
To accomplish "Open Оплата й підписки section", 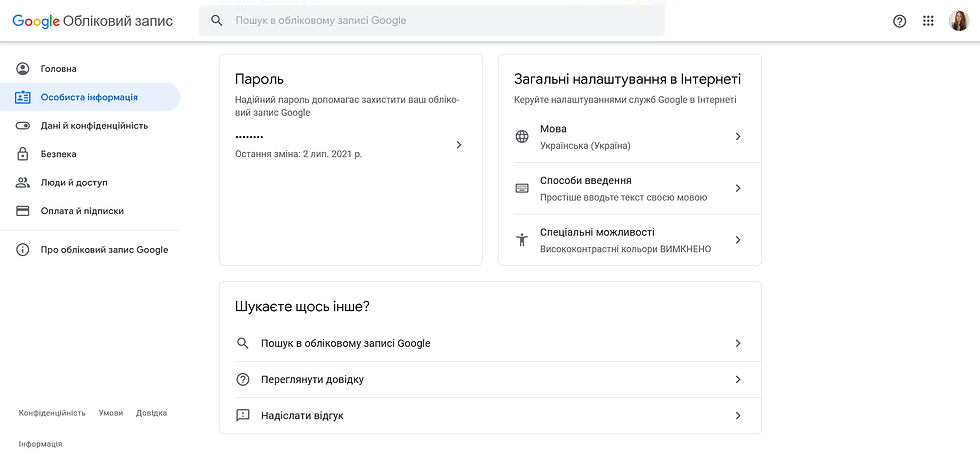I will tap(90, 211).
